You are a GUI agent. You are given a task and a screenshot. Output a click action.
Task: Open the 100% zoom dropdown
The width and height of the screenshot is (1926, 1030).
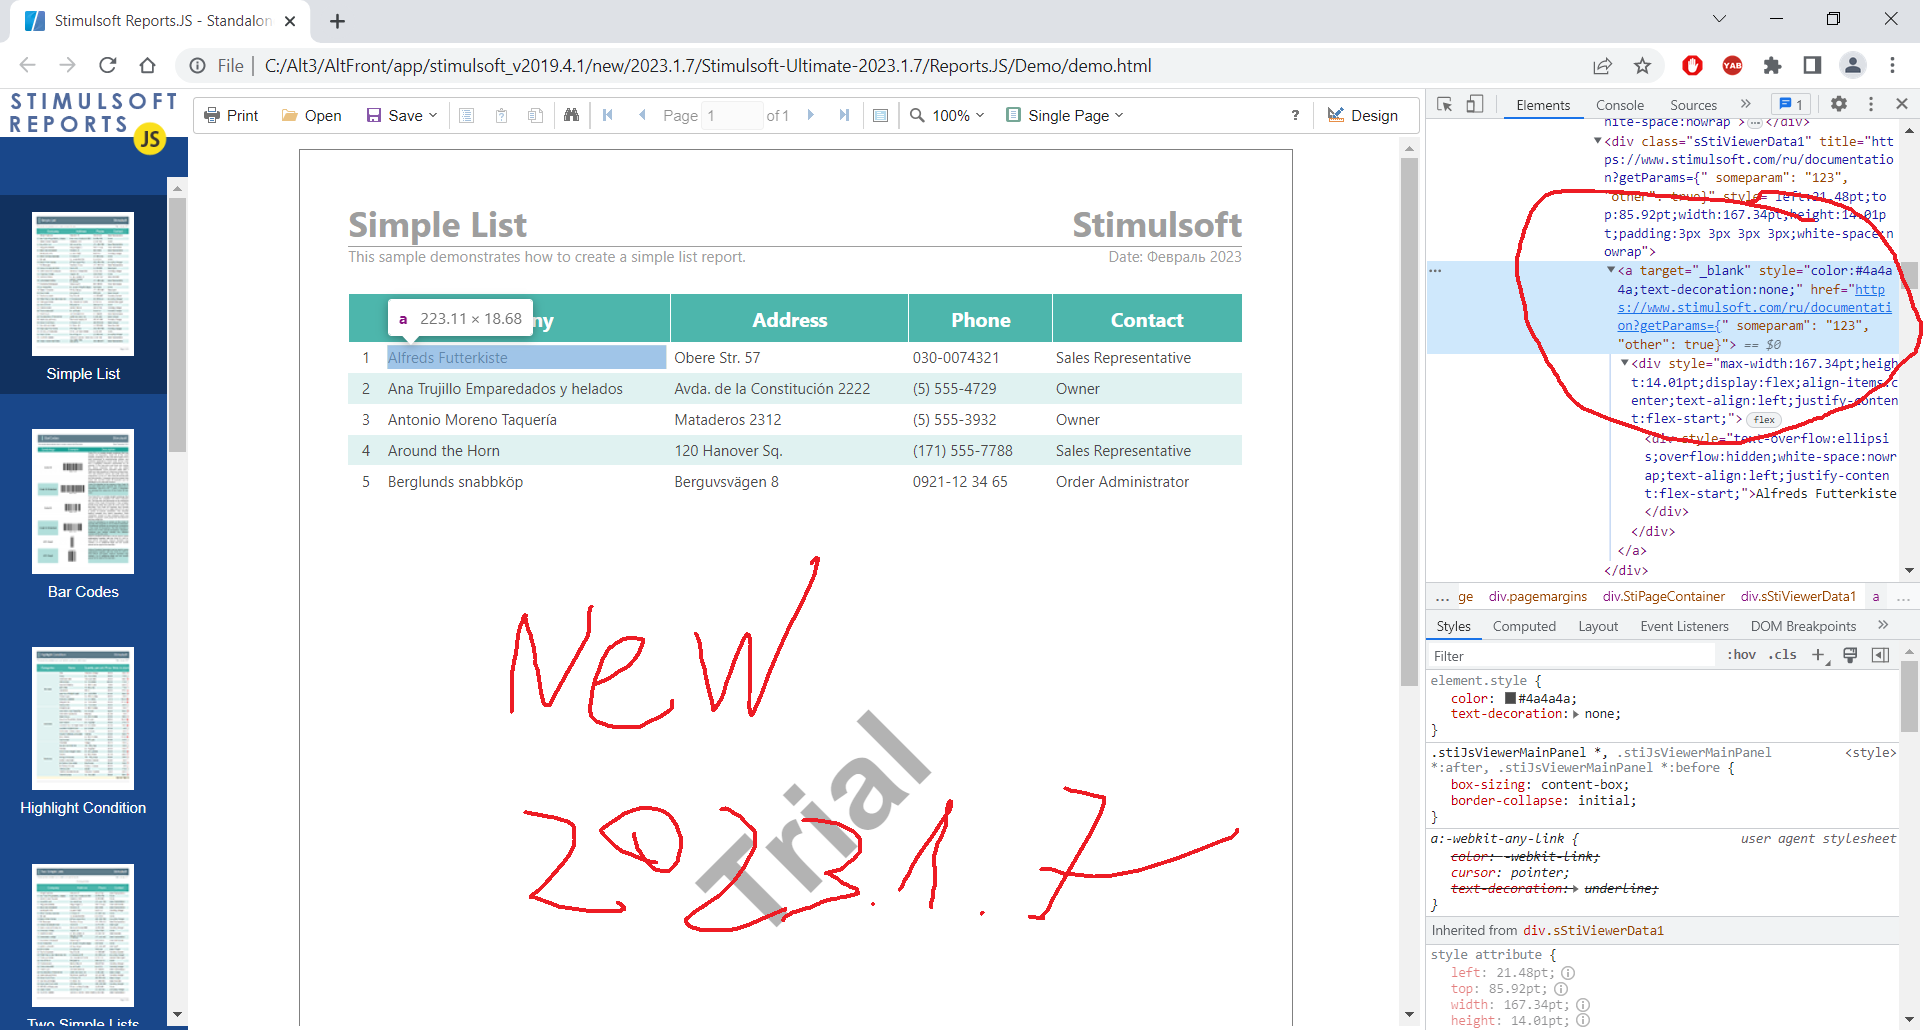pyautogui.click(x=947, y=115)
